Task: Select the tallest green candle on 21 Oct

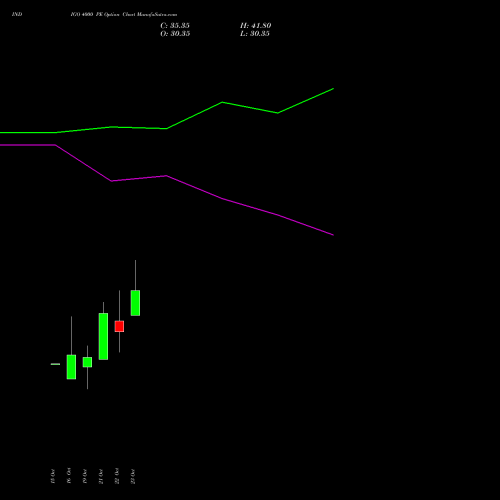Action: tap(103, 336)
